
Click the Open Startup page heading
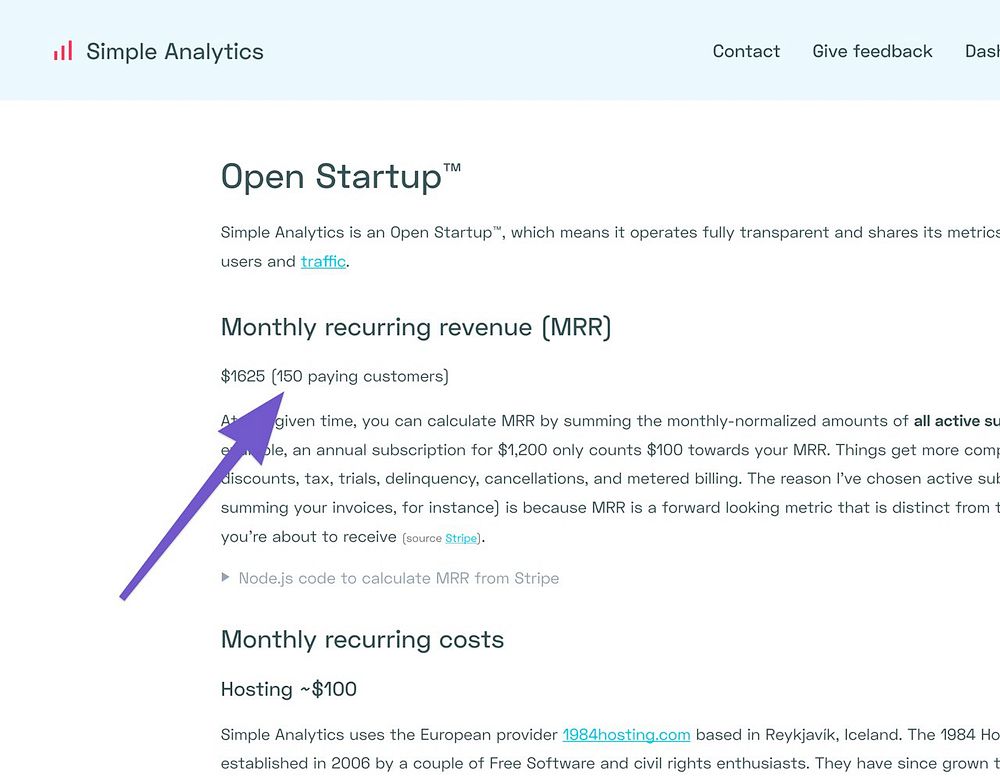point(330,177)
